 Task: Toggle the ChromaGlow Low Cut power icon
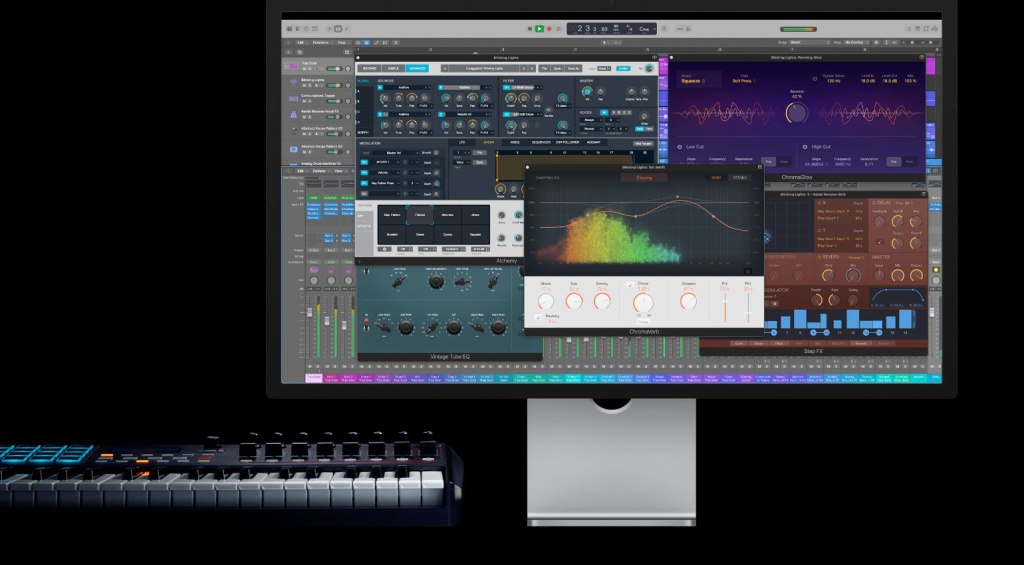680,147
